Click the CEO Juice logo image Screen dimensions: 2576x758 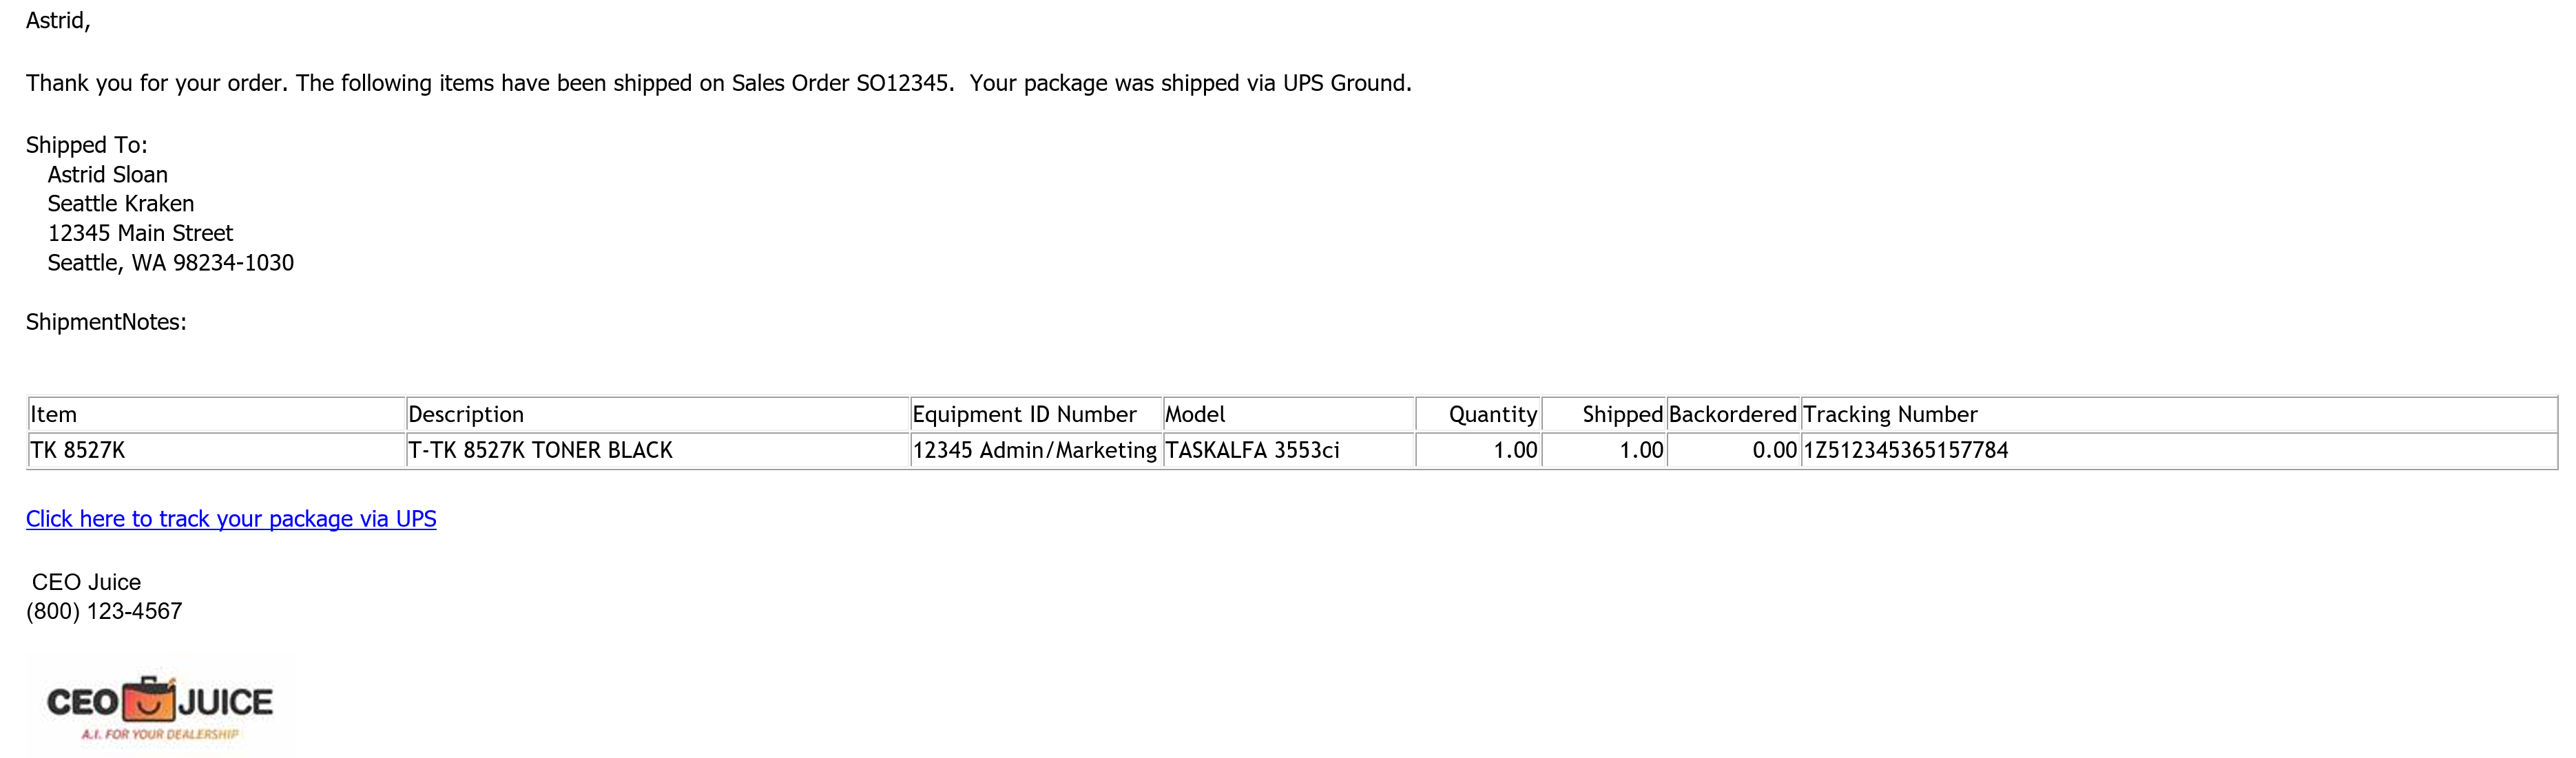[x=159, y=707]
